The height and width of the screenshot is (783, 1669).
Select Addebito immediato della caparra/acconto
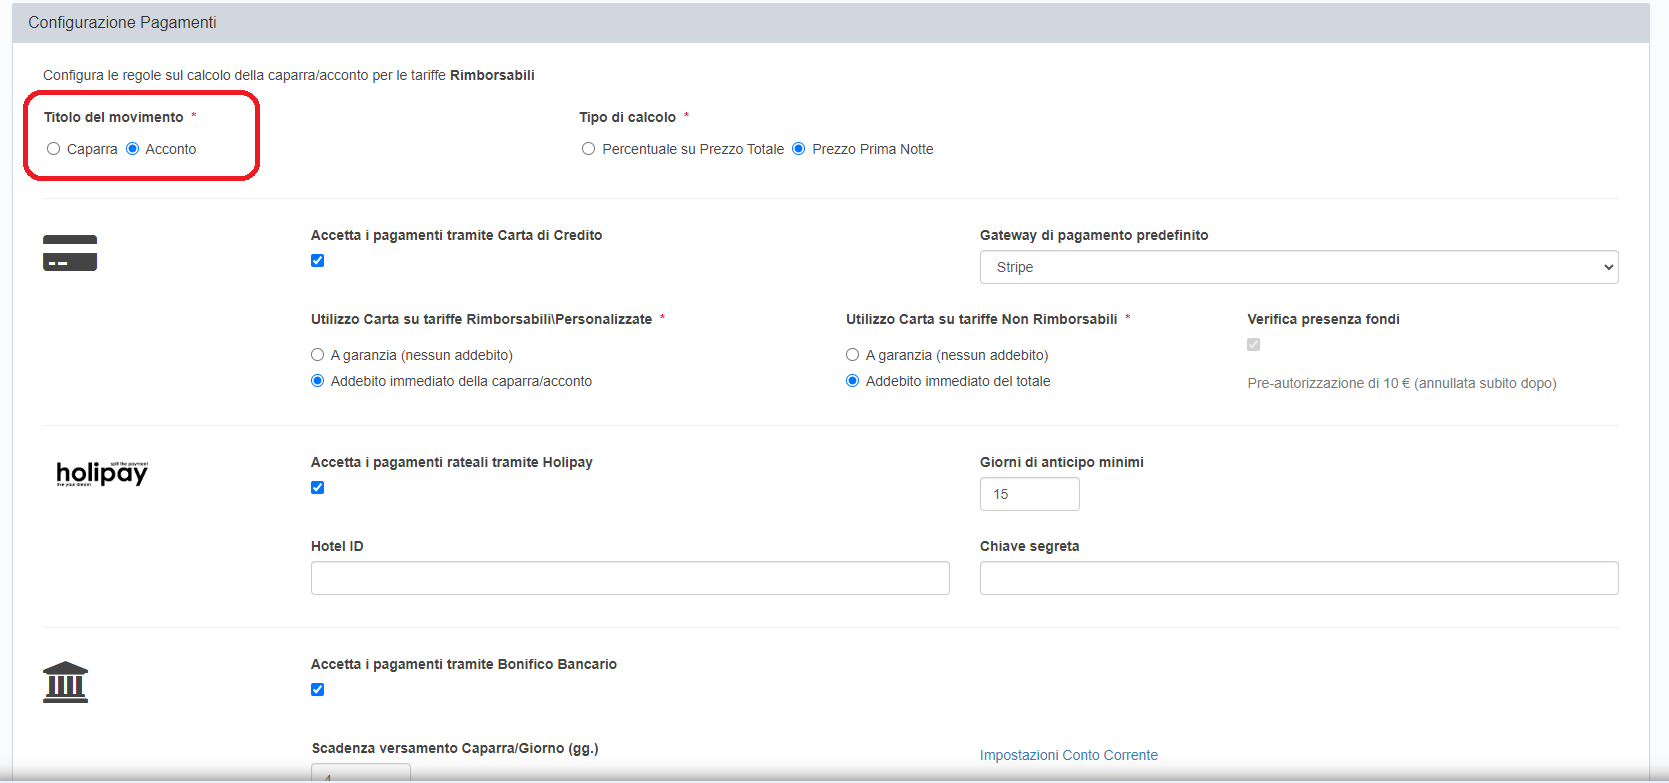[318, 381]
